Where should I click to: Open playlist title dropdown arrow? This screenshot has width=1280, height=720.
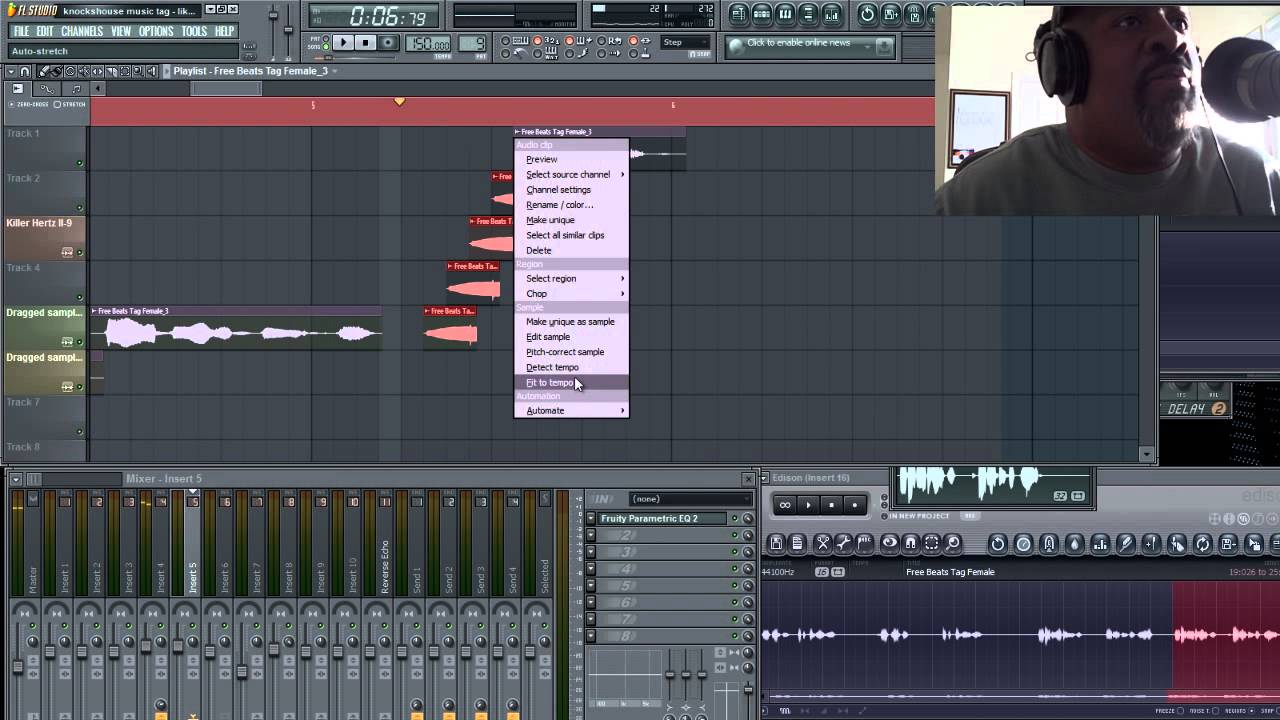[335, 71]
